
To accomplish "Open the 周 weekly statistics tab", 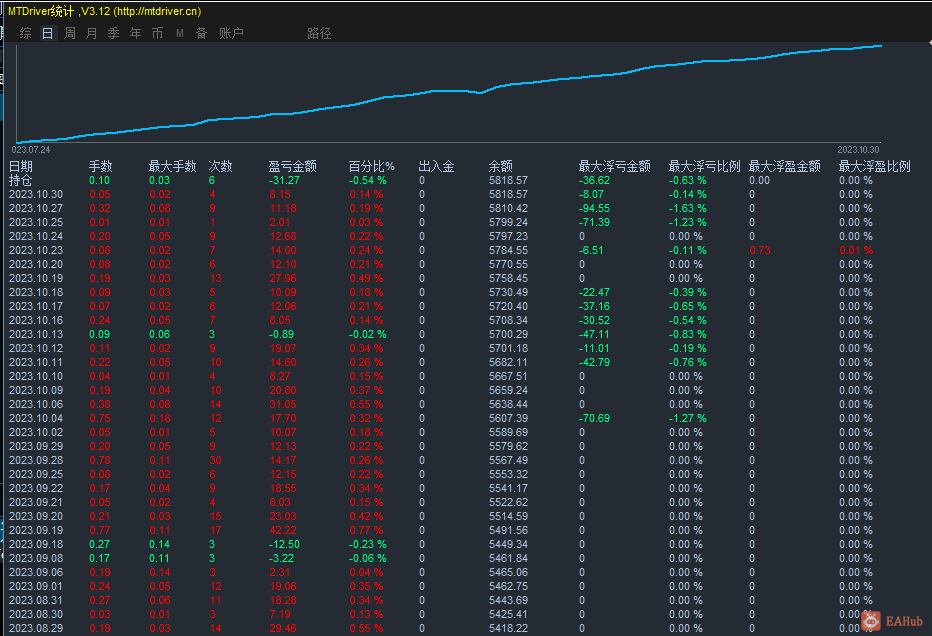I will point(70,33).
